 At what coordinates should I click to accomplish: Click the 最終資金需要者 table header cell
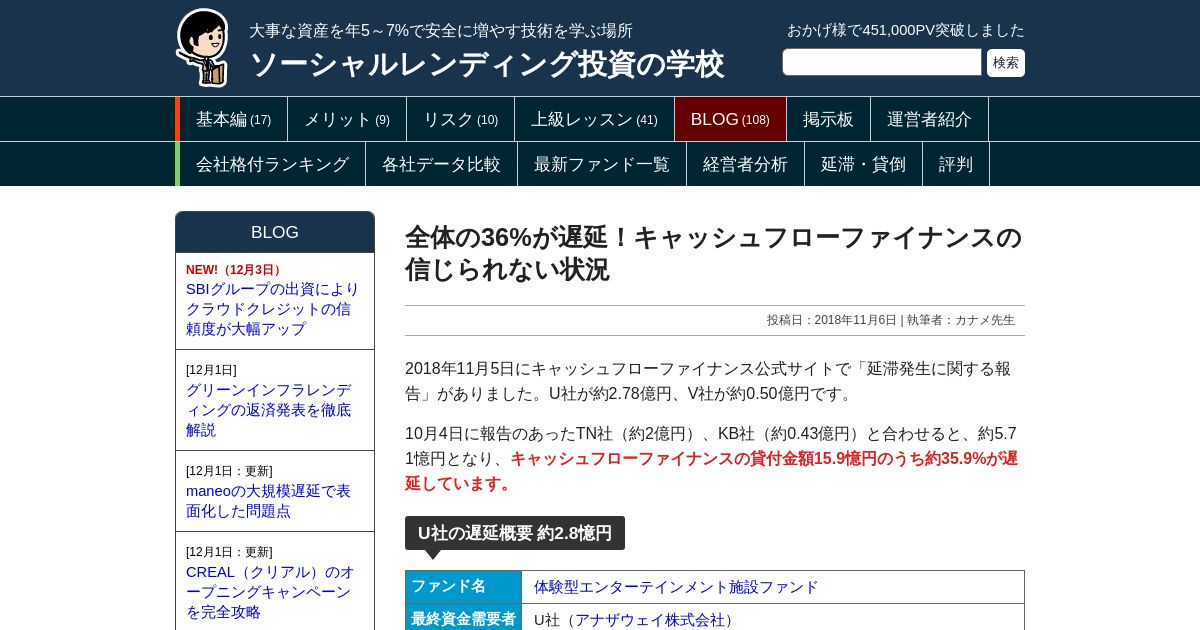click(463, 619)
